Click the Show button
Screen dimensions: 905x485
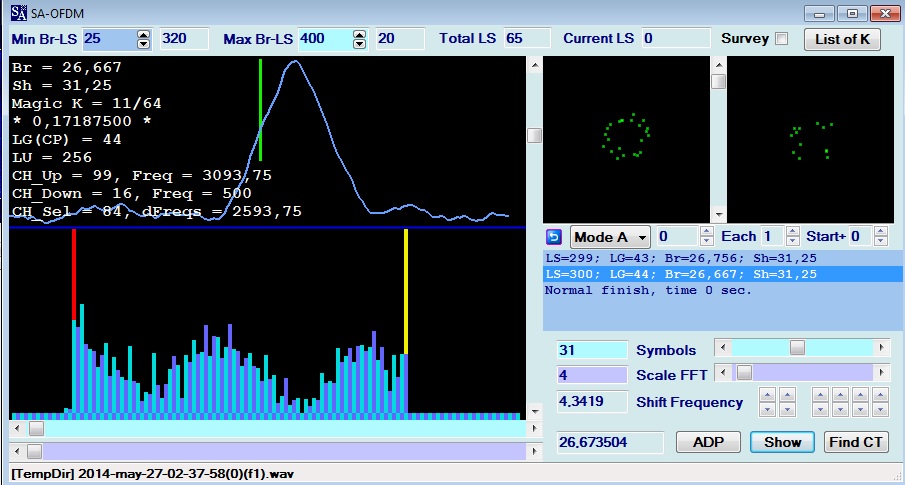(x=783, y=442)
